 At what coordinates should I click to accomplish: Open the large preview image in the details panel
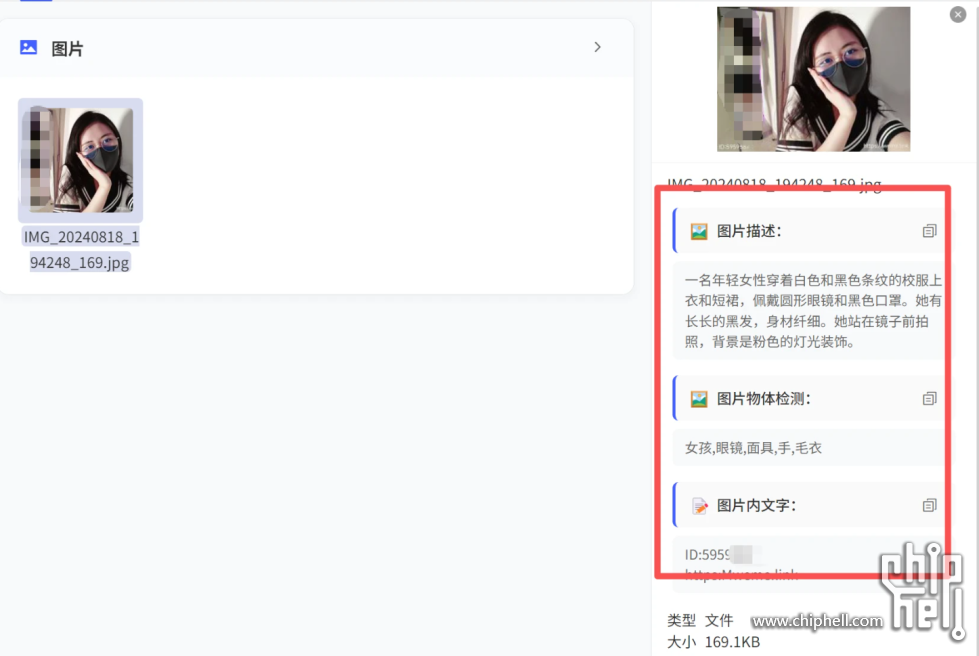(813, 79)
